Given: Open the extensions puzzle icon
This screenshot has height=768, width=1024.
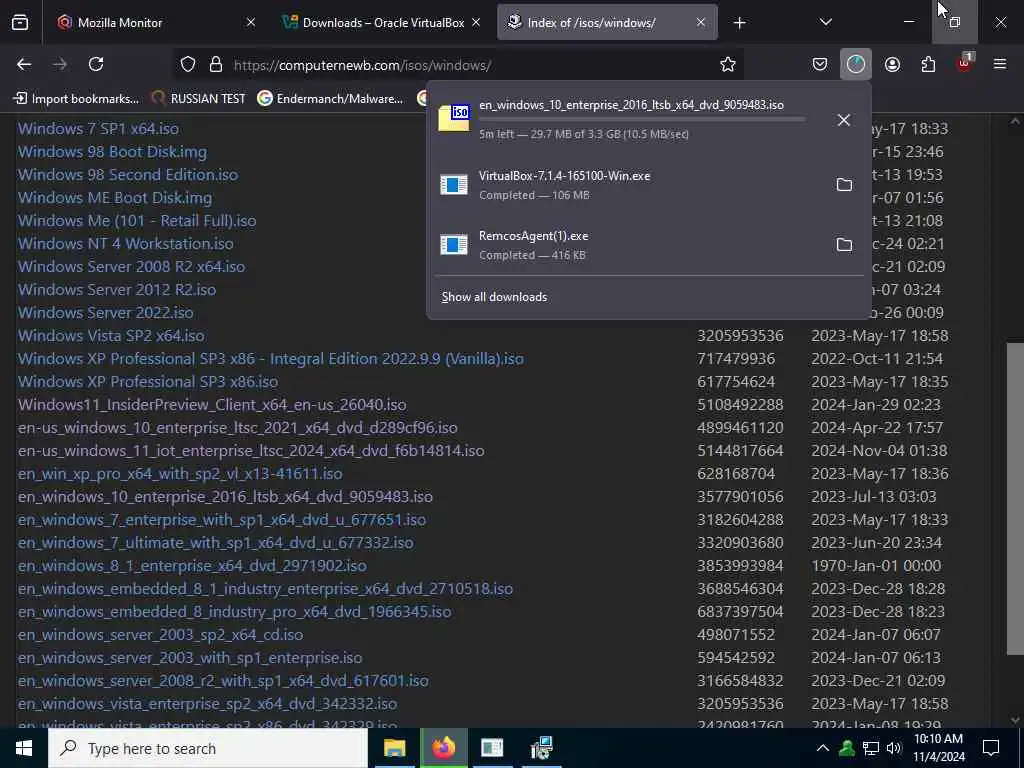Looking at the screenshot, I should [928, 64].
